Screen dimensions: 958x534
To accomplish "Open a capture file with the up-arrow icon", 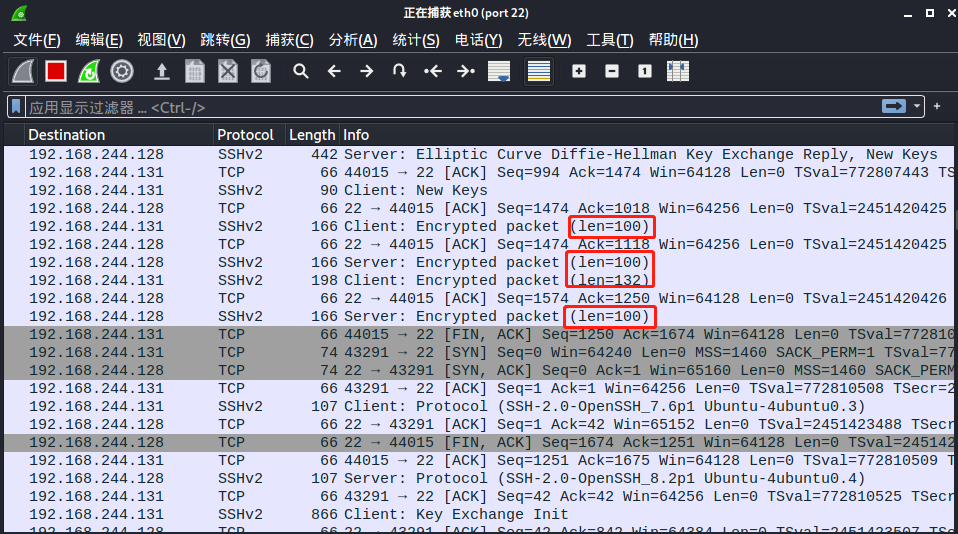I will coord(161,71).
